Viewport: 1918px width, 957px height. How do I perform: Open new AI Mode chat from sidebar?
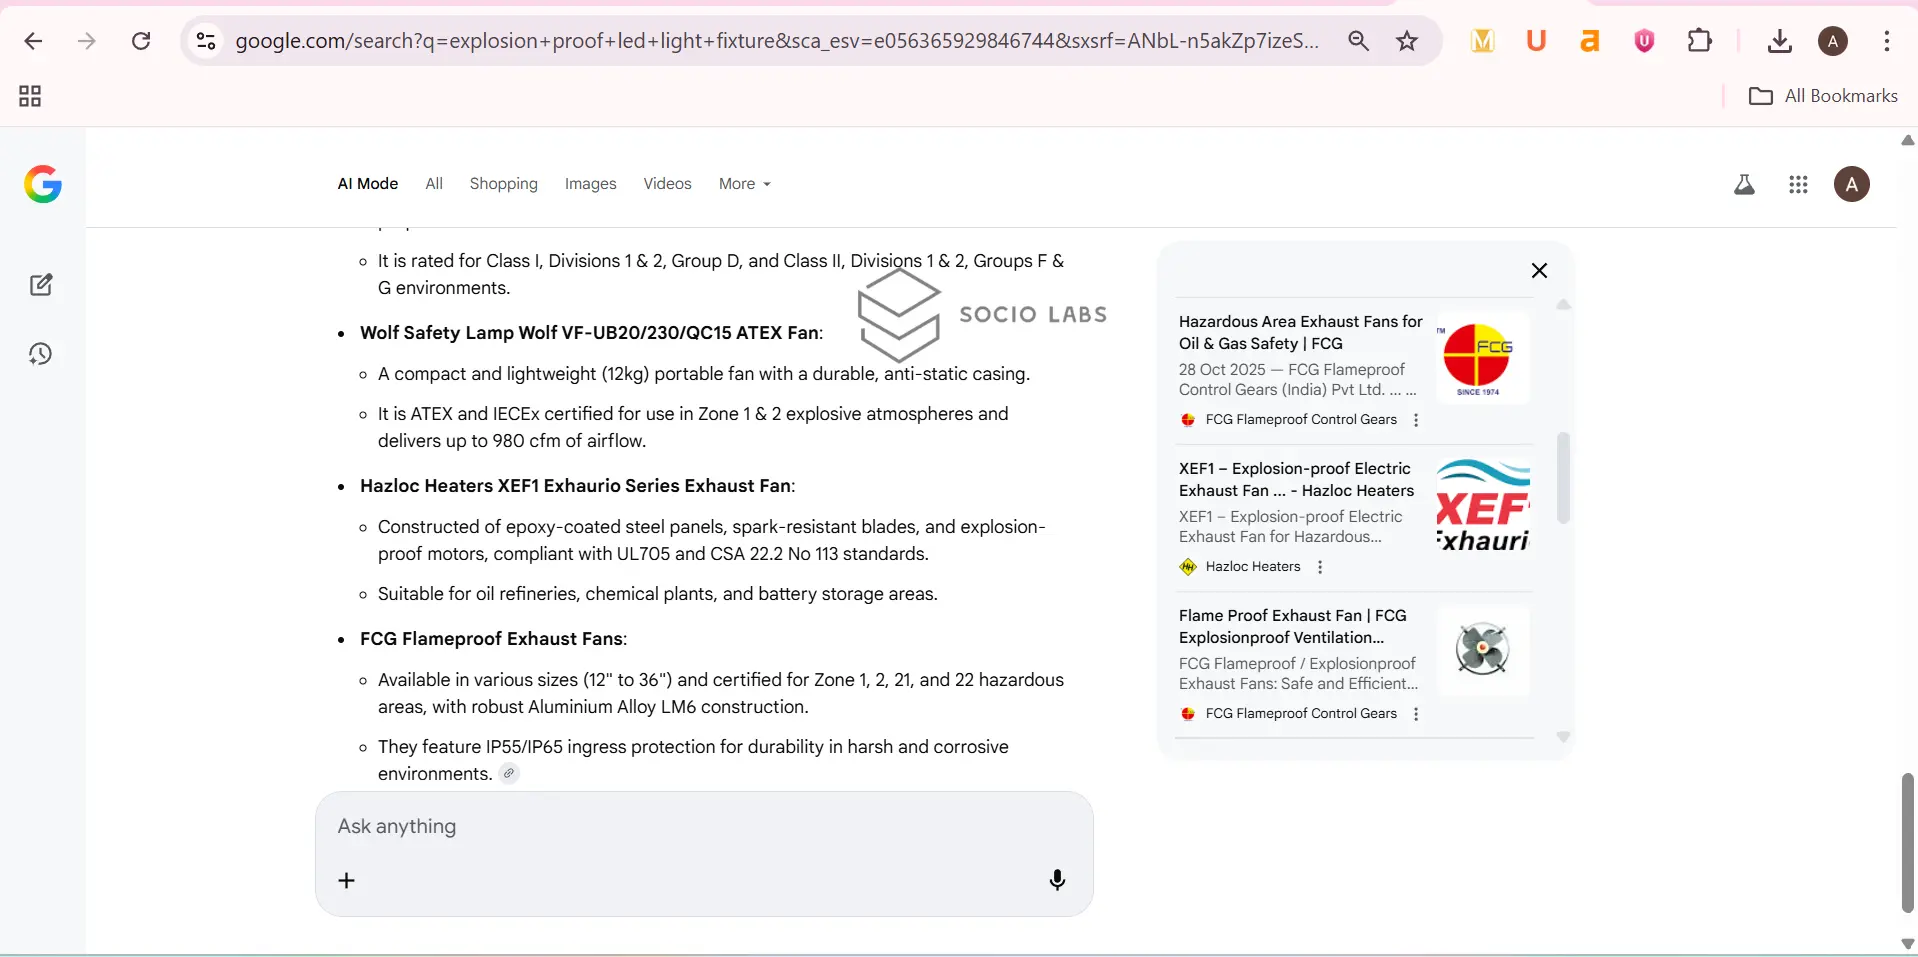[x=41, y=285]
